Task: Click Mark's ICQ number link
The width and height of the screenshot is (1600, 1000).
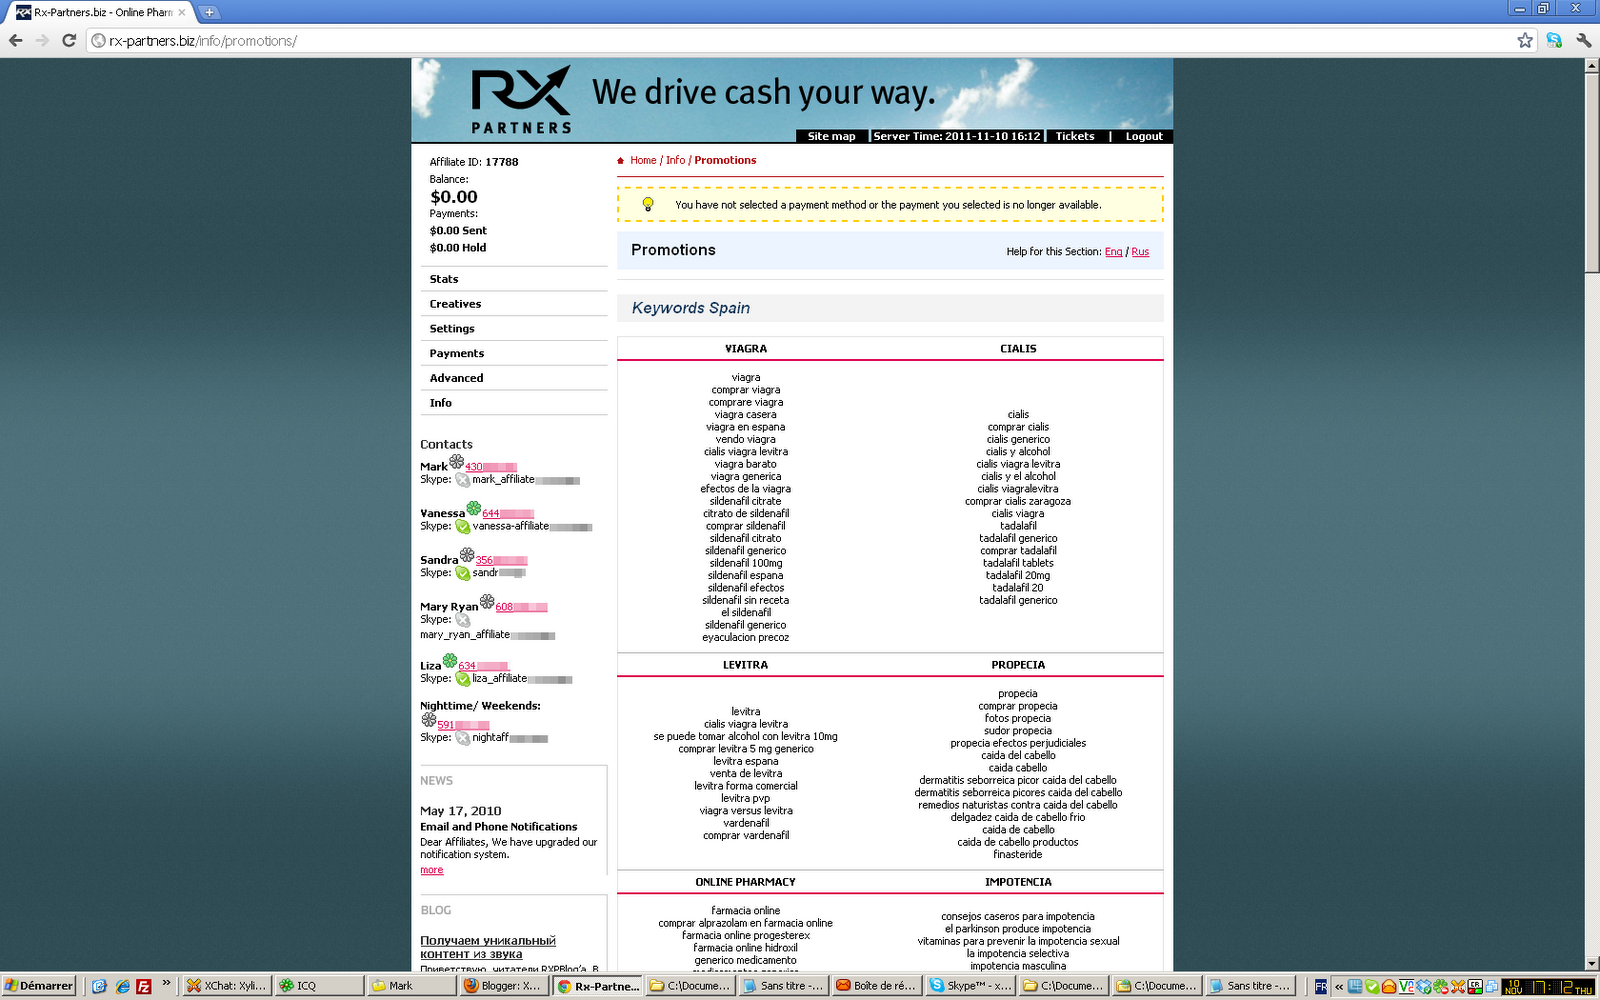Action: (491, 467)
